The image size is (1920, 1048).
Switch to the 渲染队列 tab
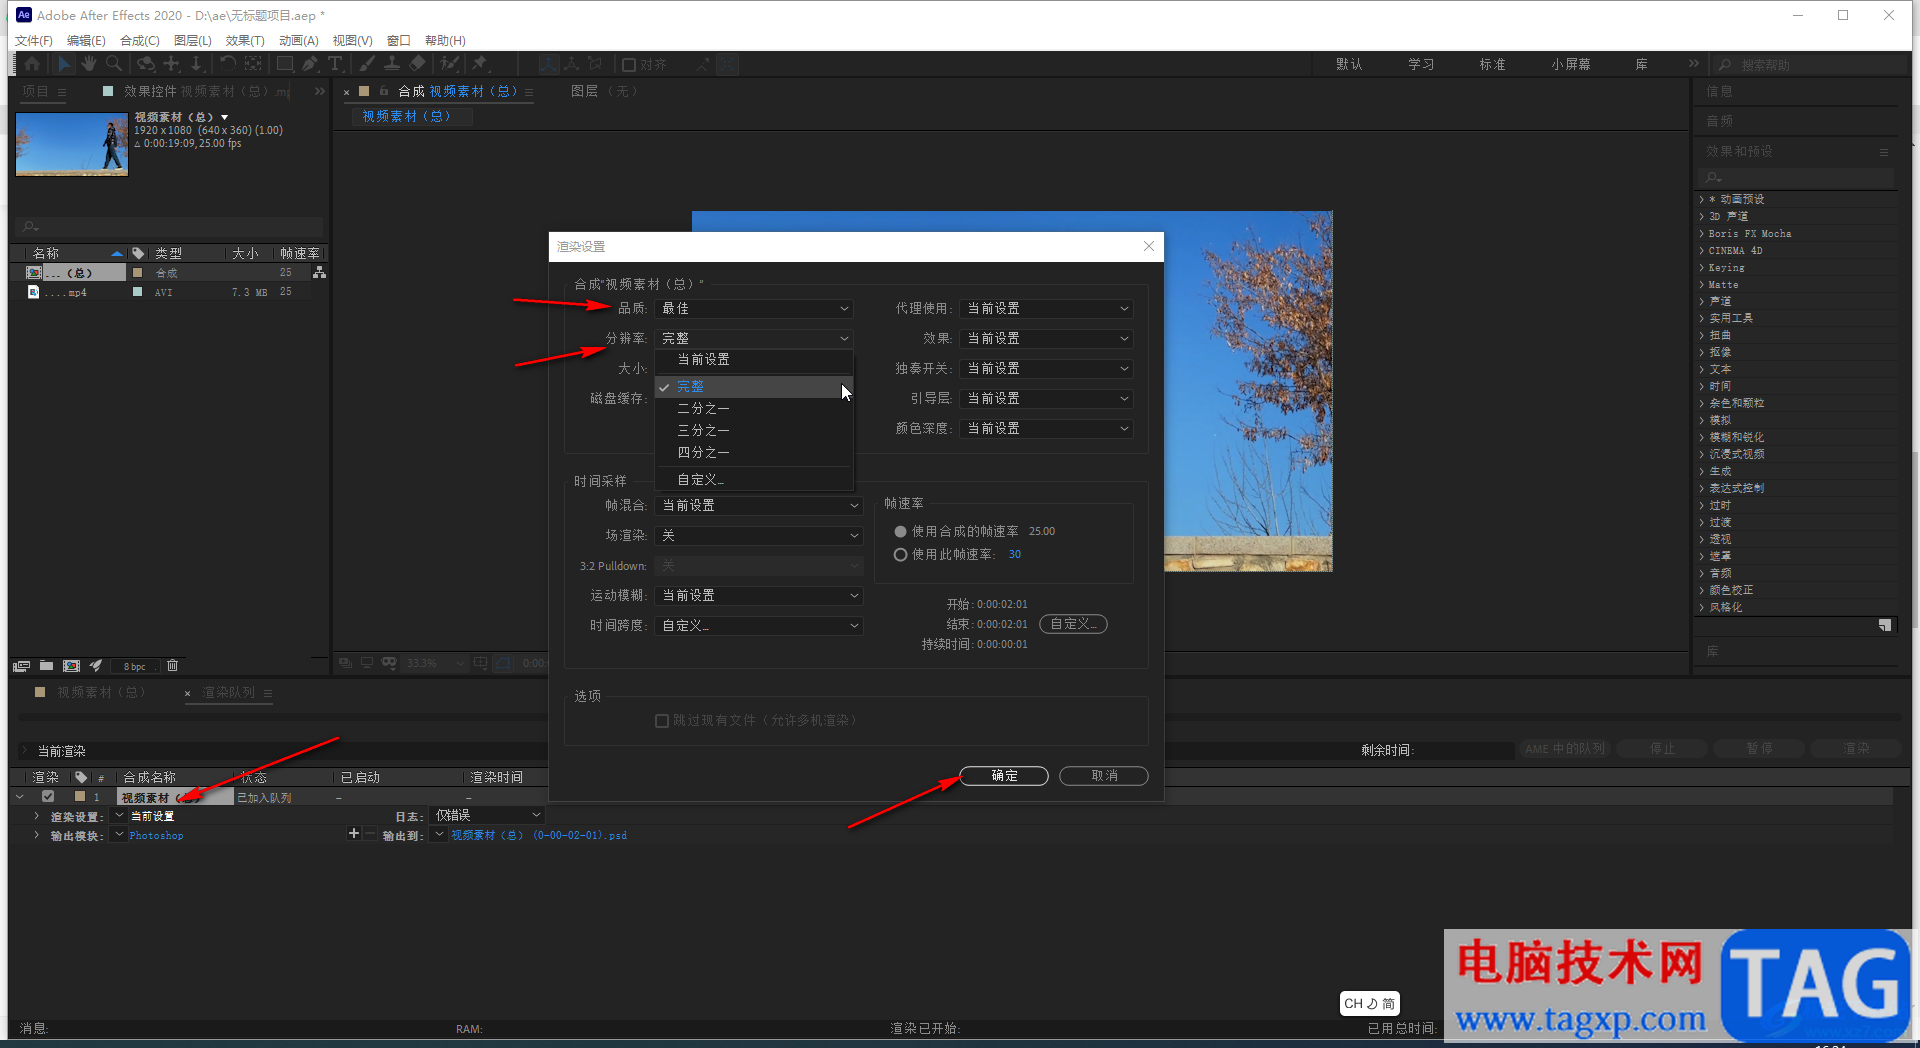pyautogui.click(x=228, y=693)
